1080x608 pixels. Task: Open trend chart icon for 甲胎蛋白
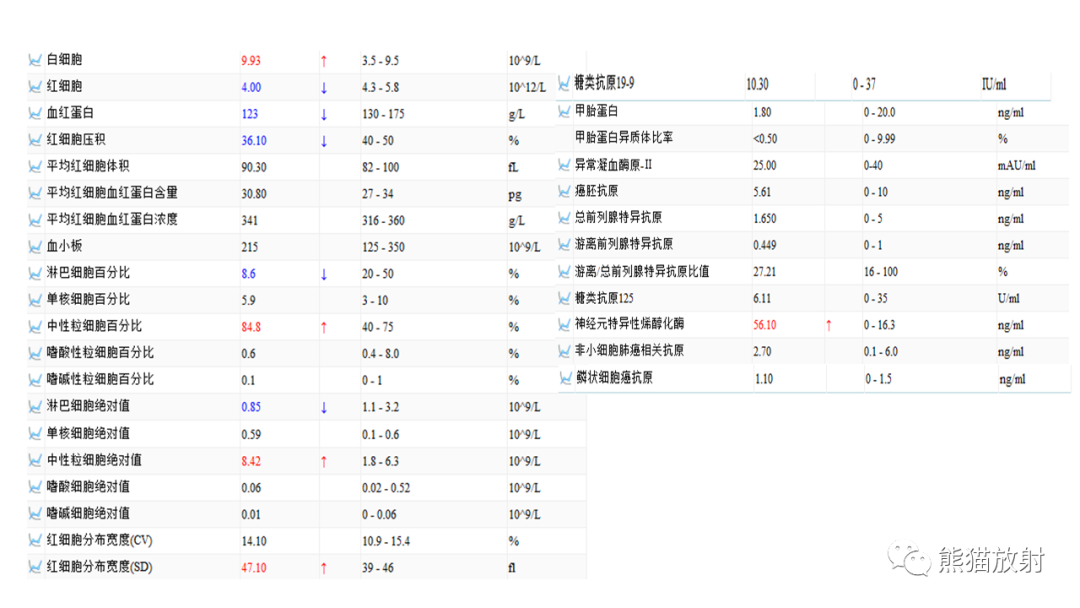564,112
